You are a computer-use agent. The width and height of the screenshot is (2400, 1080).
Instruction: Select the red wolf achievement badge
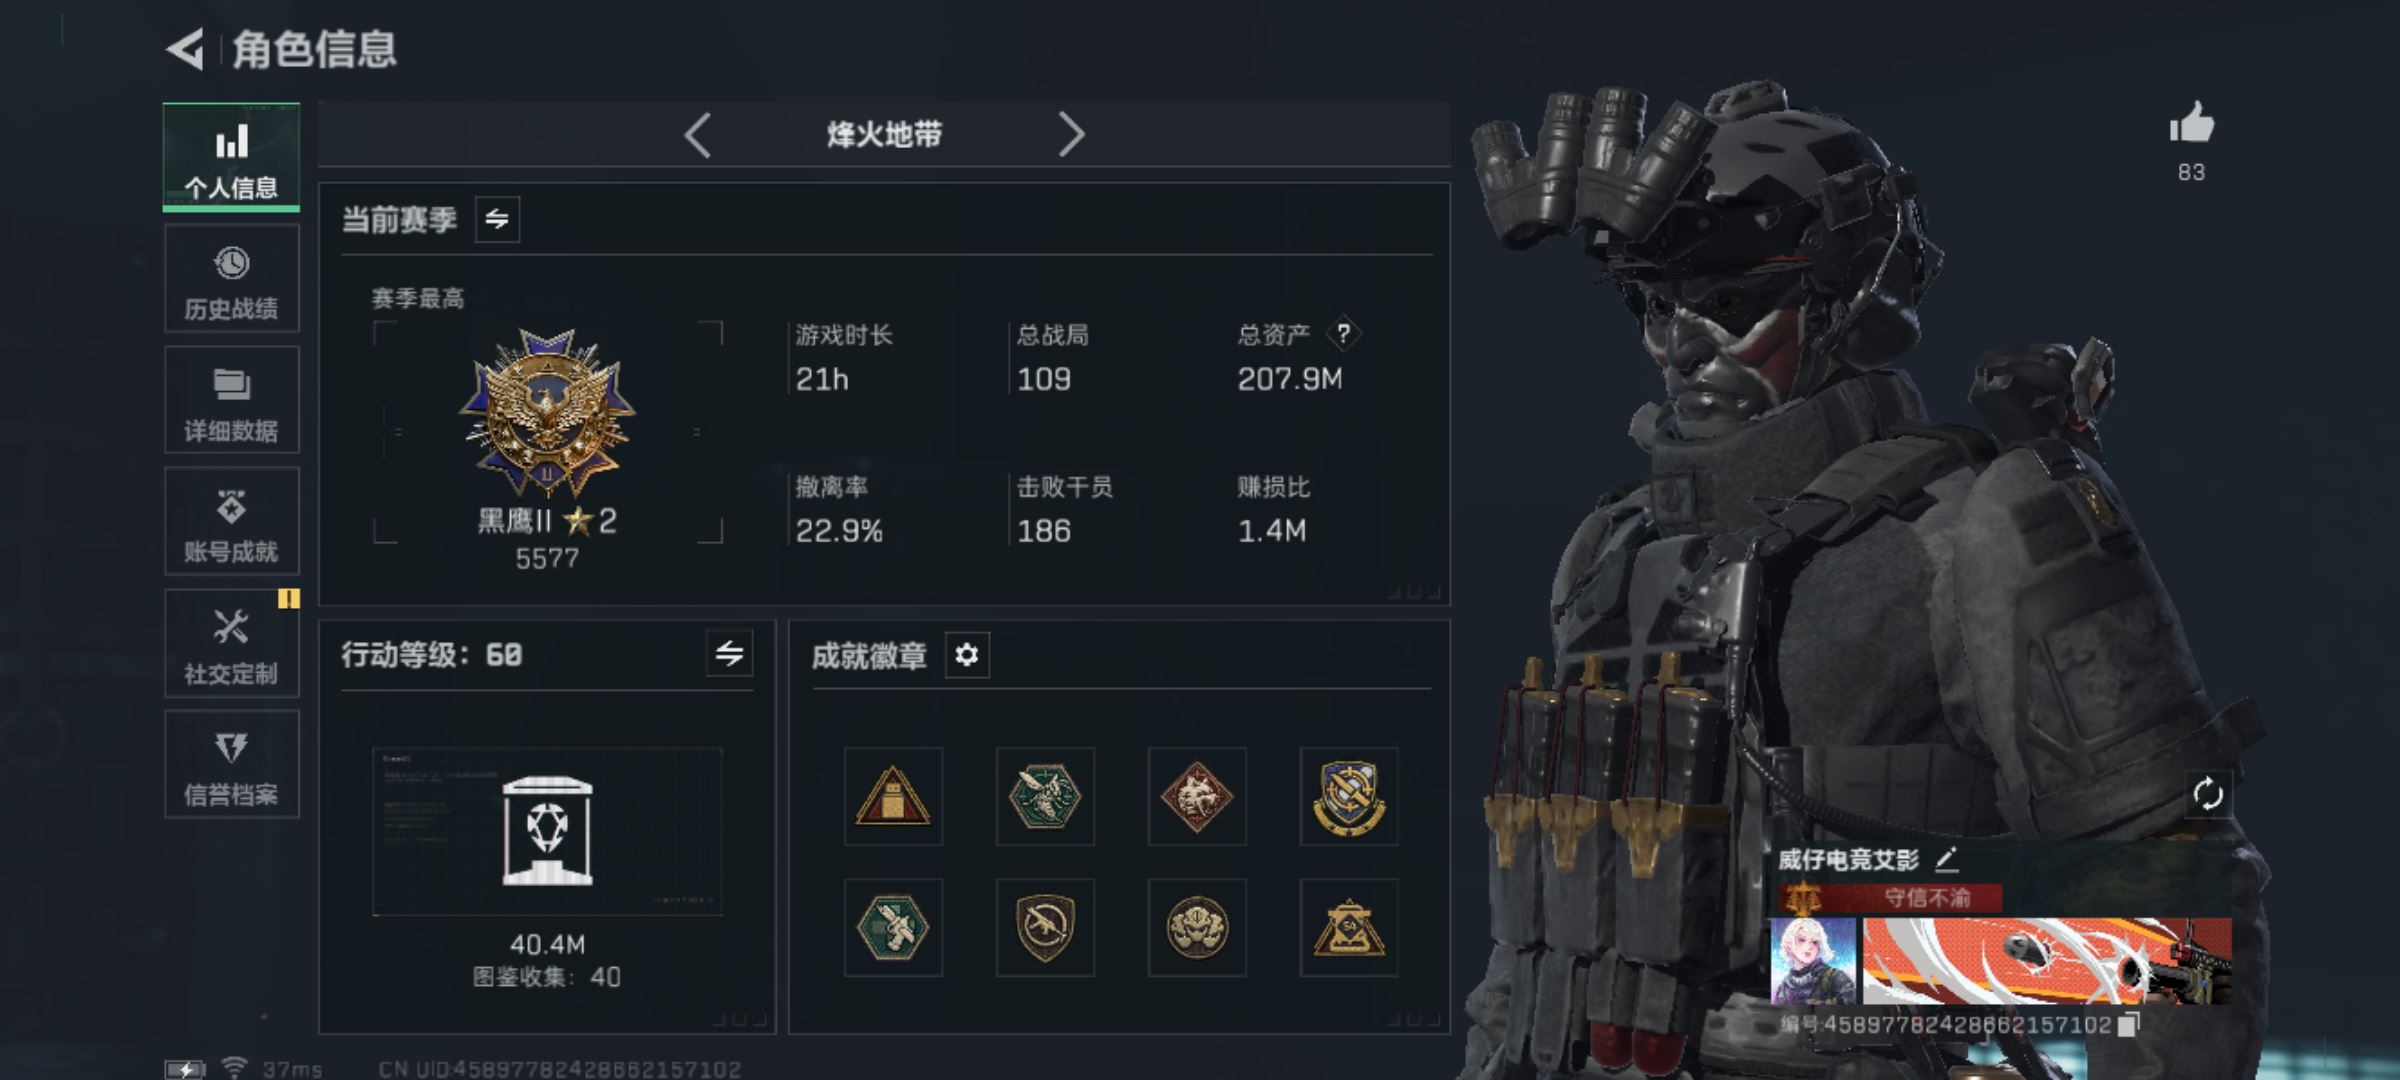pyautogui.click(x=1197, y=797)
